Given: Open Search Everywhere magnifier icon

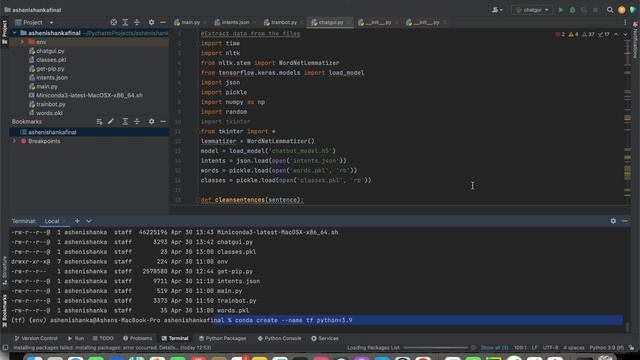Looking at the screenshot, I should tap(610, 10).
